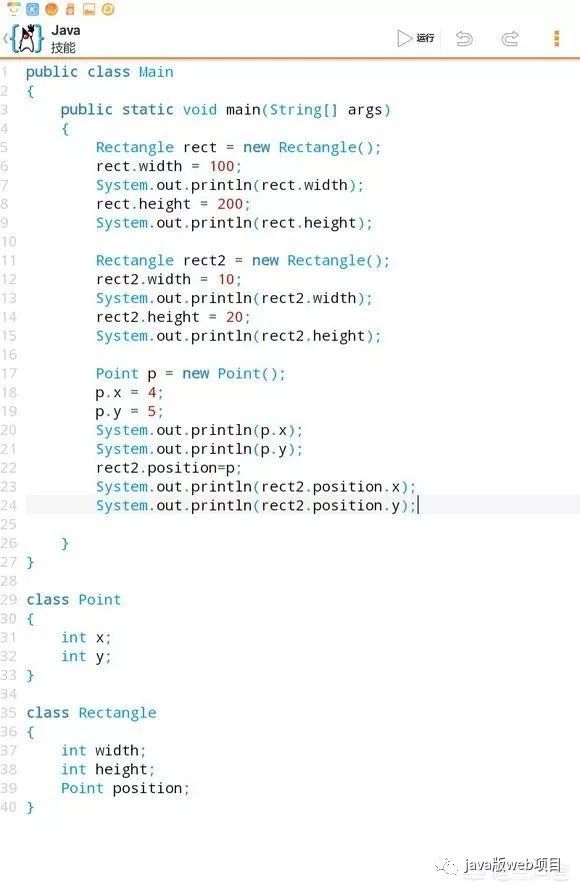Tap the orange round notification icon
Viewport: 580px width, 891px height.
point(52,9)
